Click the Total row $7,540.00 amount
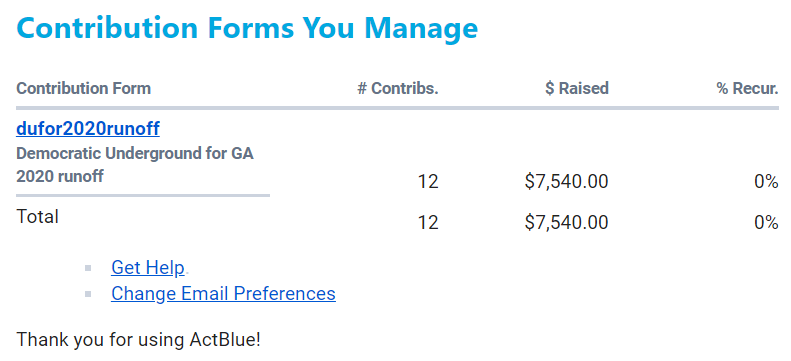791x361 pixels. pyautogui.click(x=566, y=222)
